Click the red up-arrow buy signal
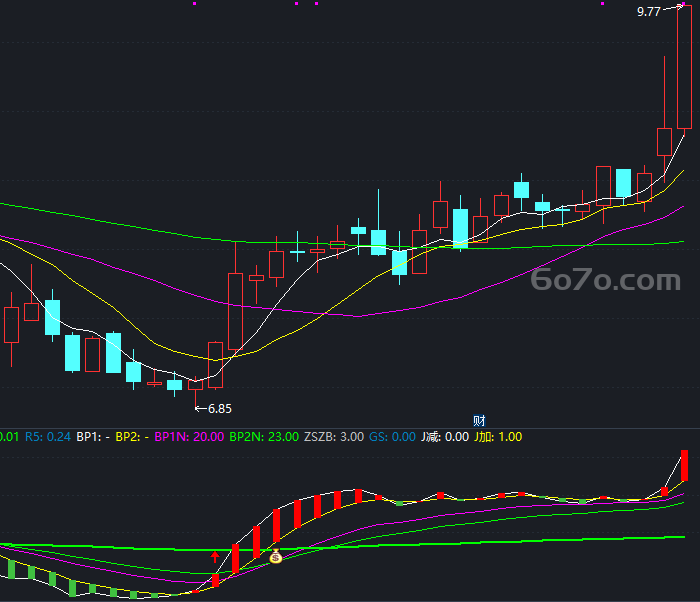Viewport: 700px width, 602px height. [215, 556]
